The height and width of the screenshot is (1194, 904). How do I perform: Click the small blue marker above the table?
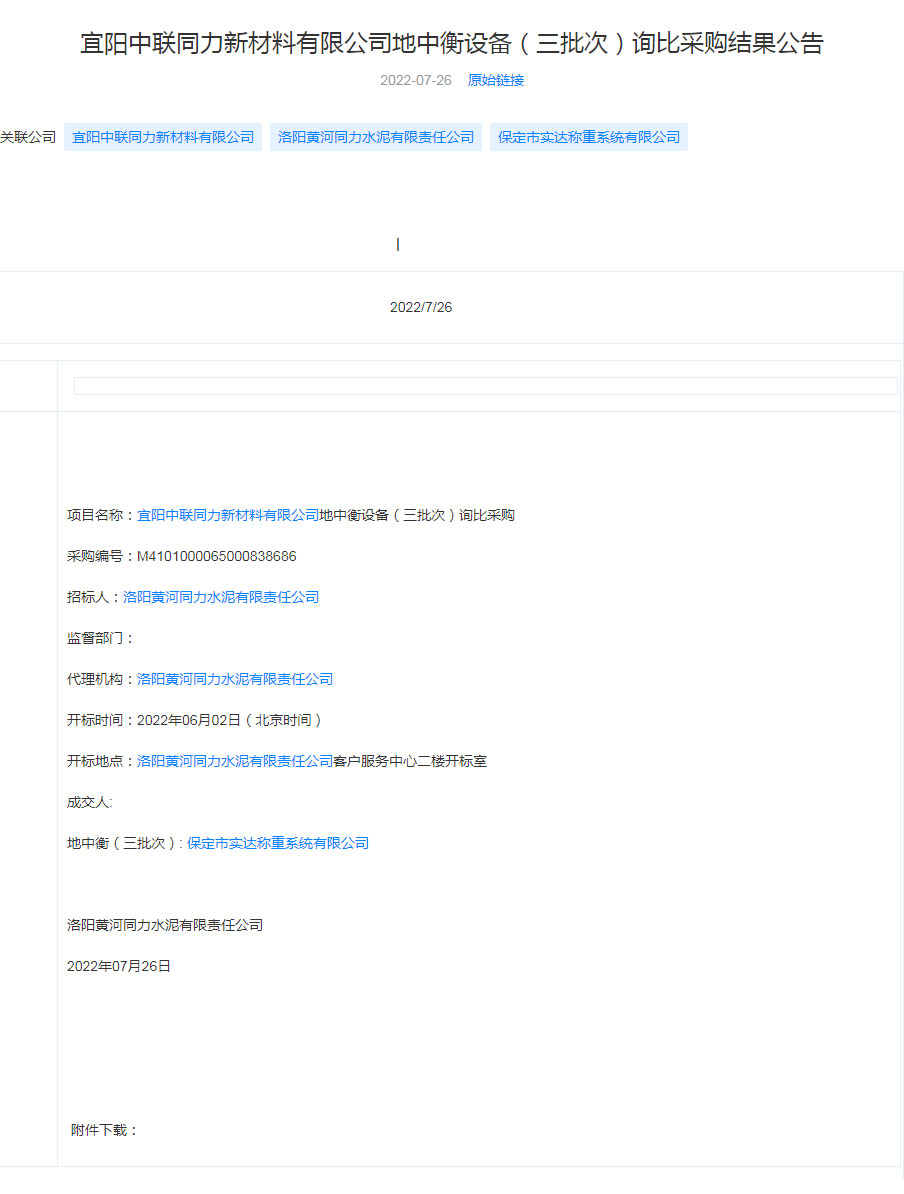398,244
